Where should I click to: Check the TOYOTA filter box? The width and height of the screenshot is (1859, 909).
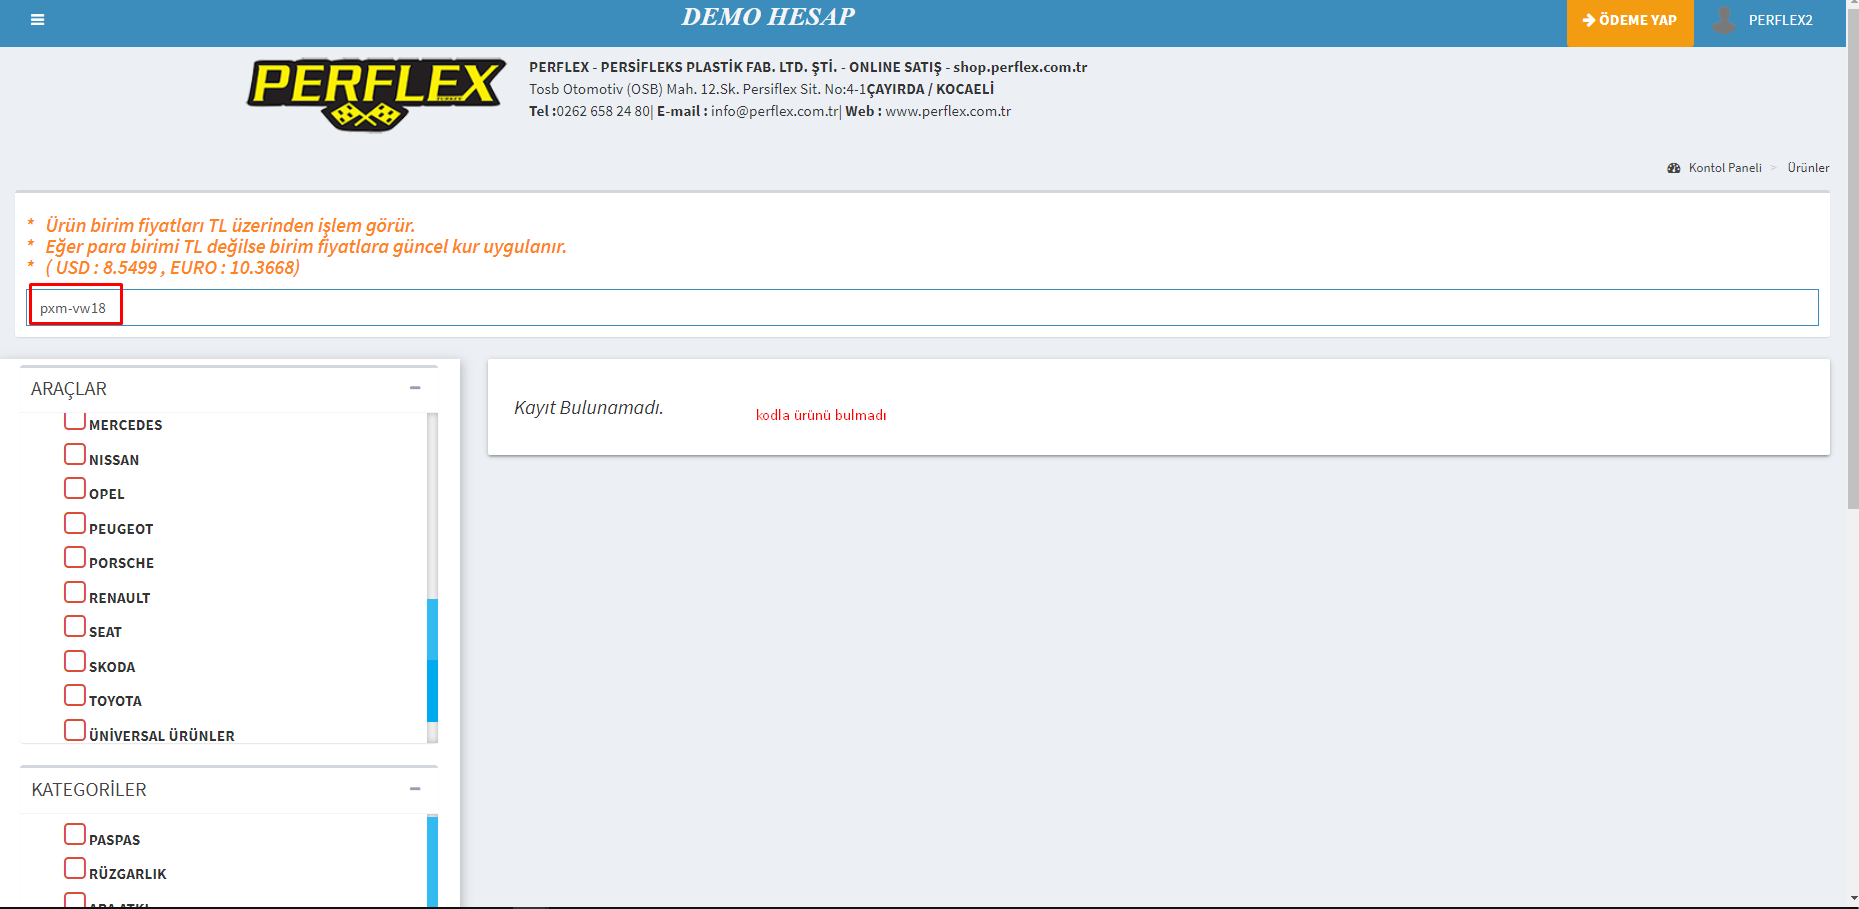(75, 696)
